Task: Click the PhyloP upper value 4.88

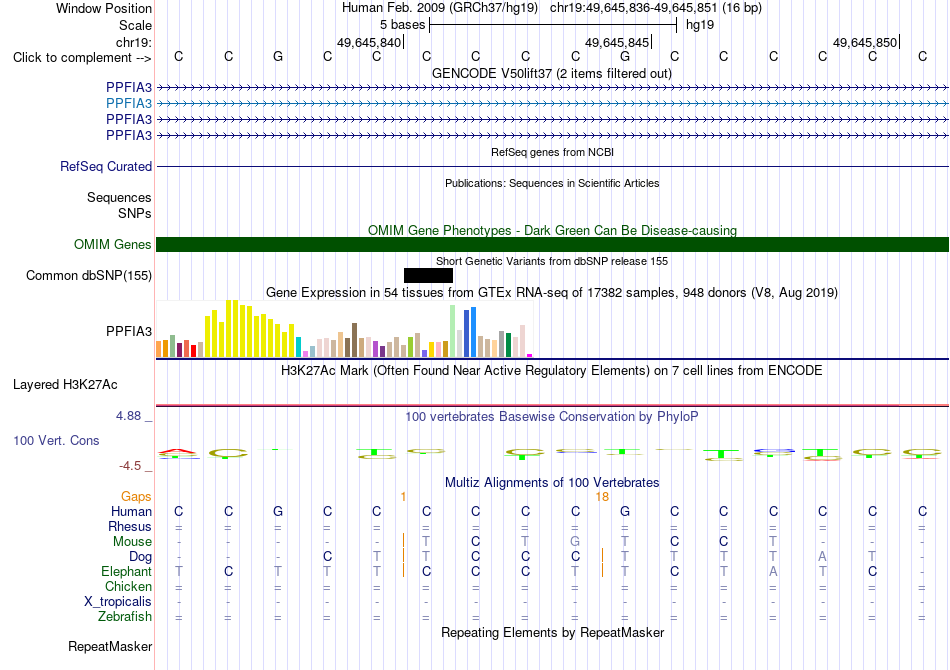Action: pos(128,416)
